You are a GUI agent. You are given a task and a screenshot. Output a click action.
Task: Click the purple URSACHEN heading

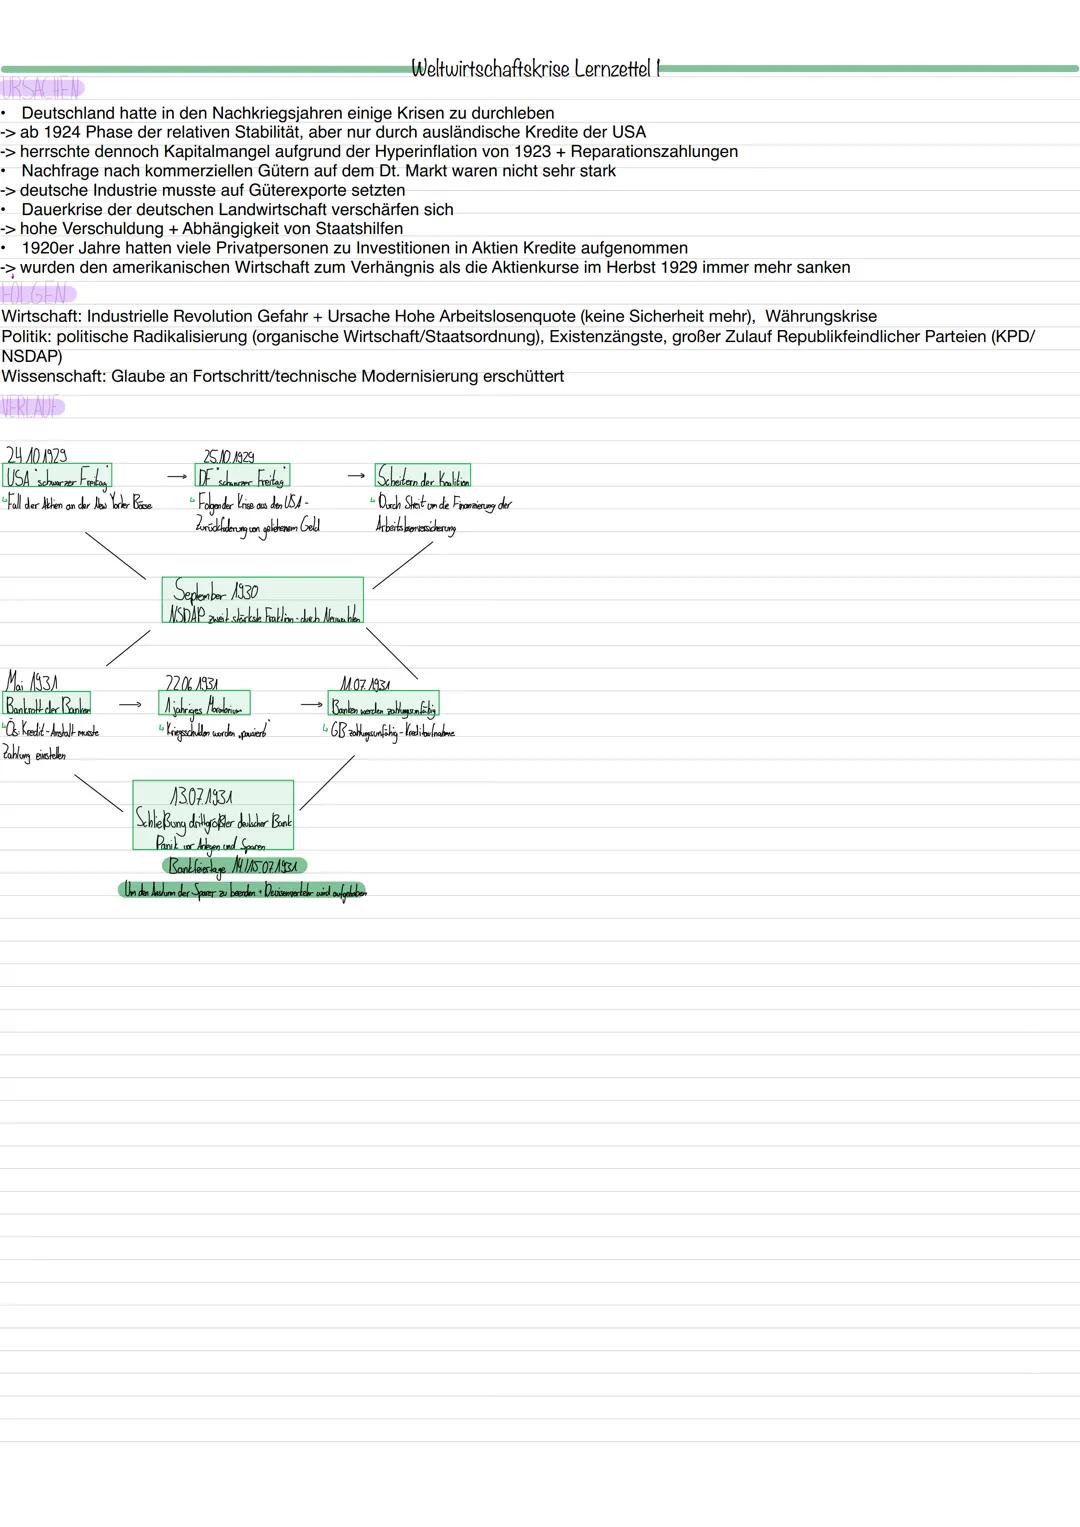click(42, 89)
